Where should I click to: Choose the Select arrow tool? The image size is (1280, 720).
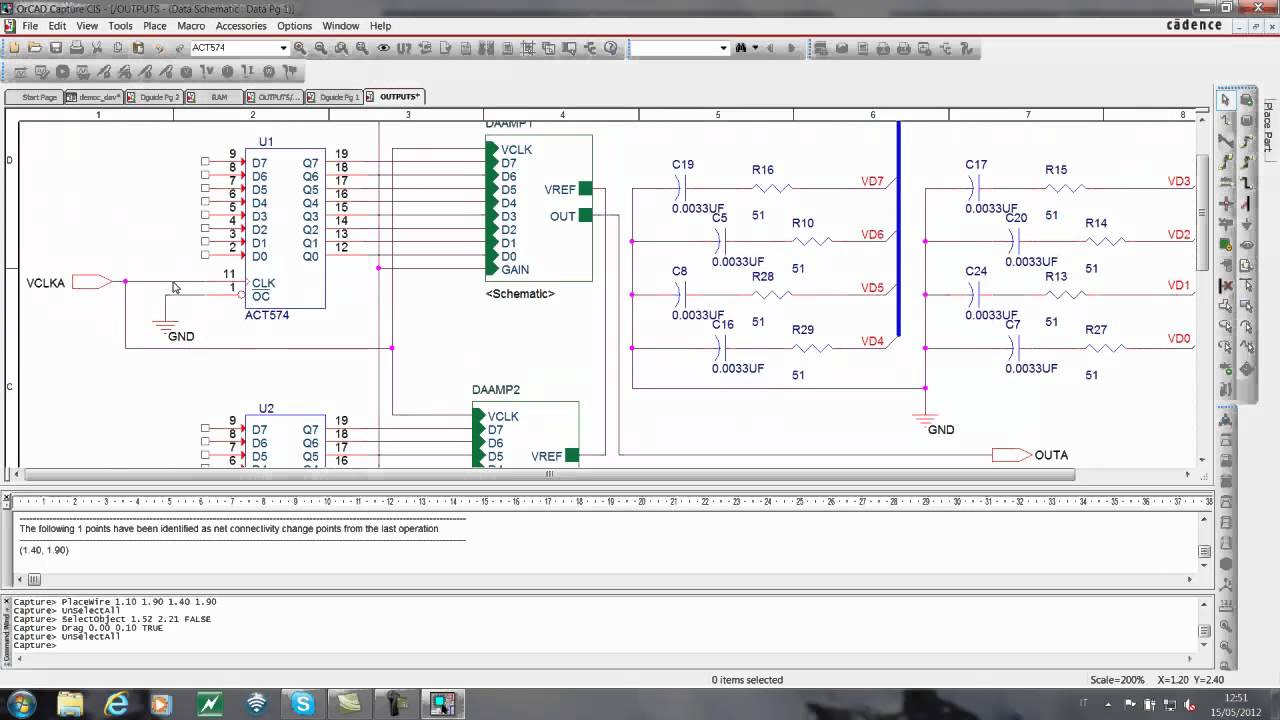tap(1226, 100)
